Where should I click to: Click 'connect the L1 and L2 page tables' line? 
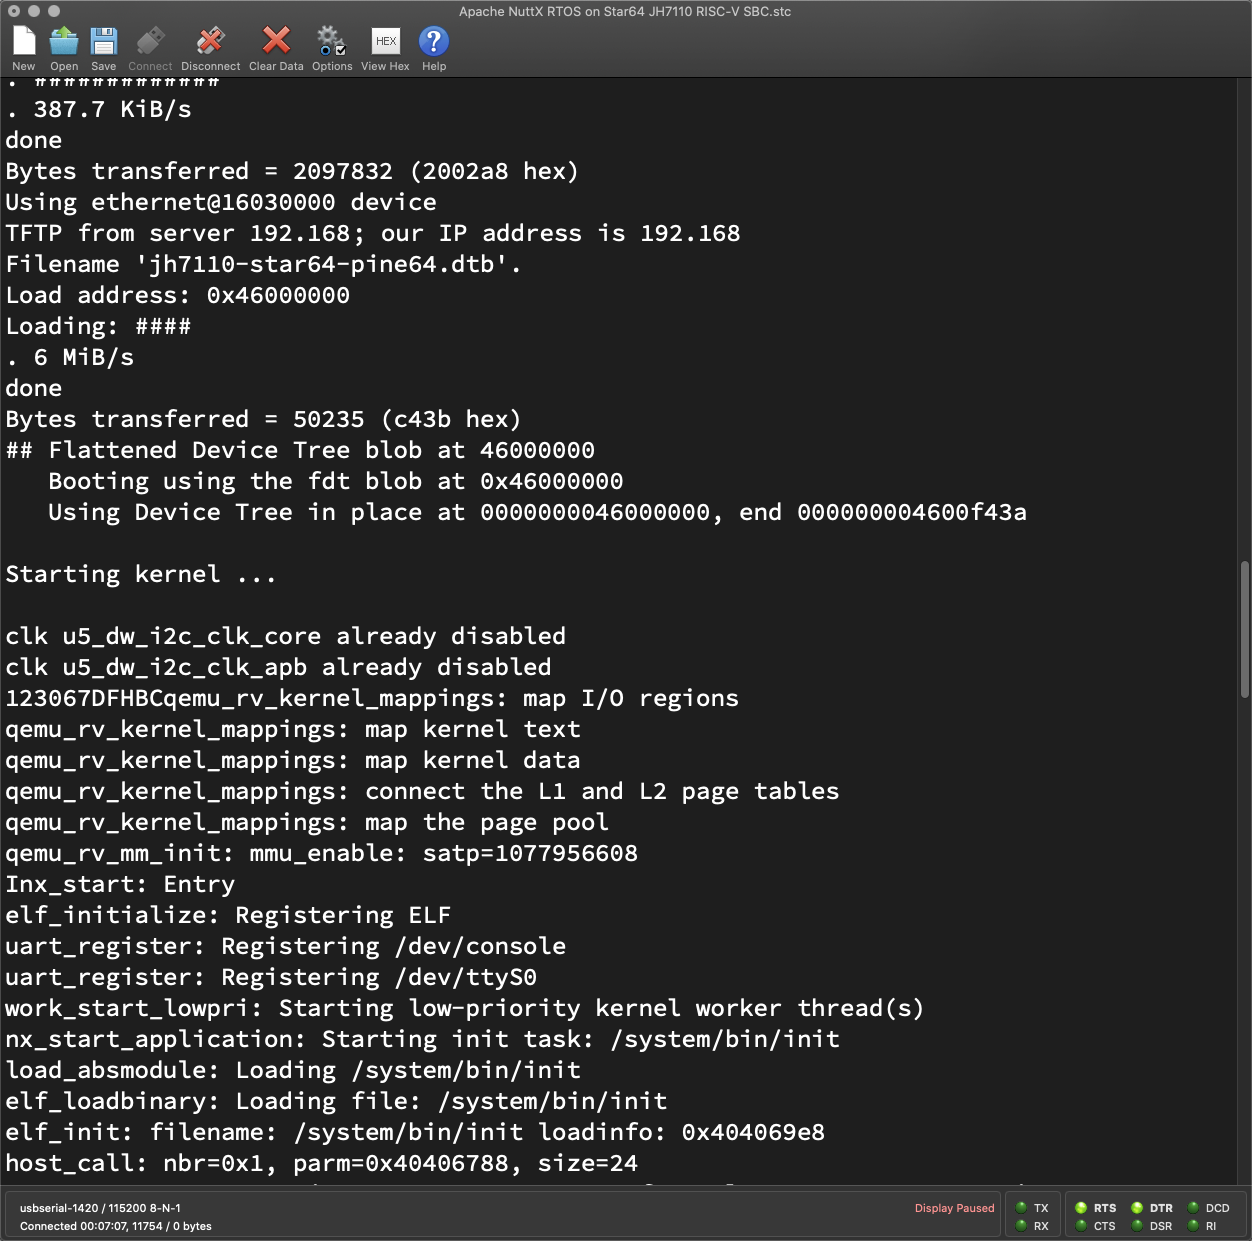(422, 792)
